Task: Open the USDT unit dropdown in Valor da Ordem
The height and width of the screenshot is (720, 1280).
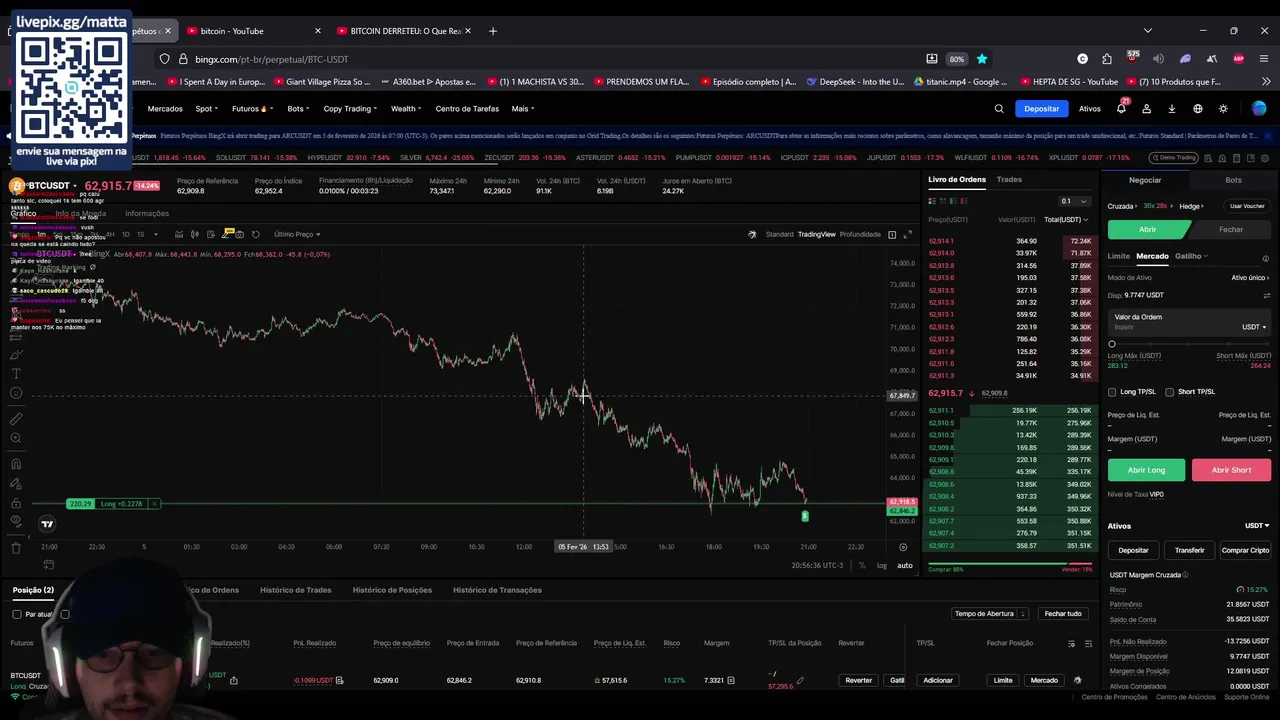Action: 1254,327
